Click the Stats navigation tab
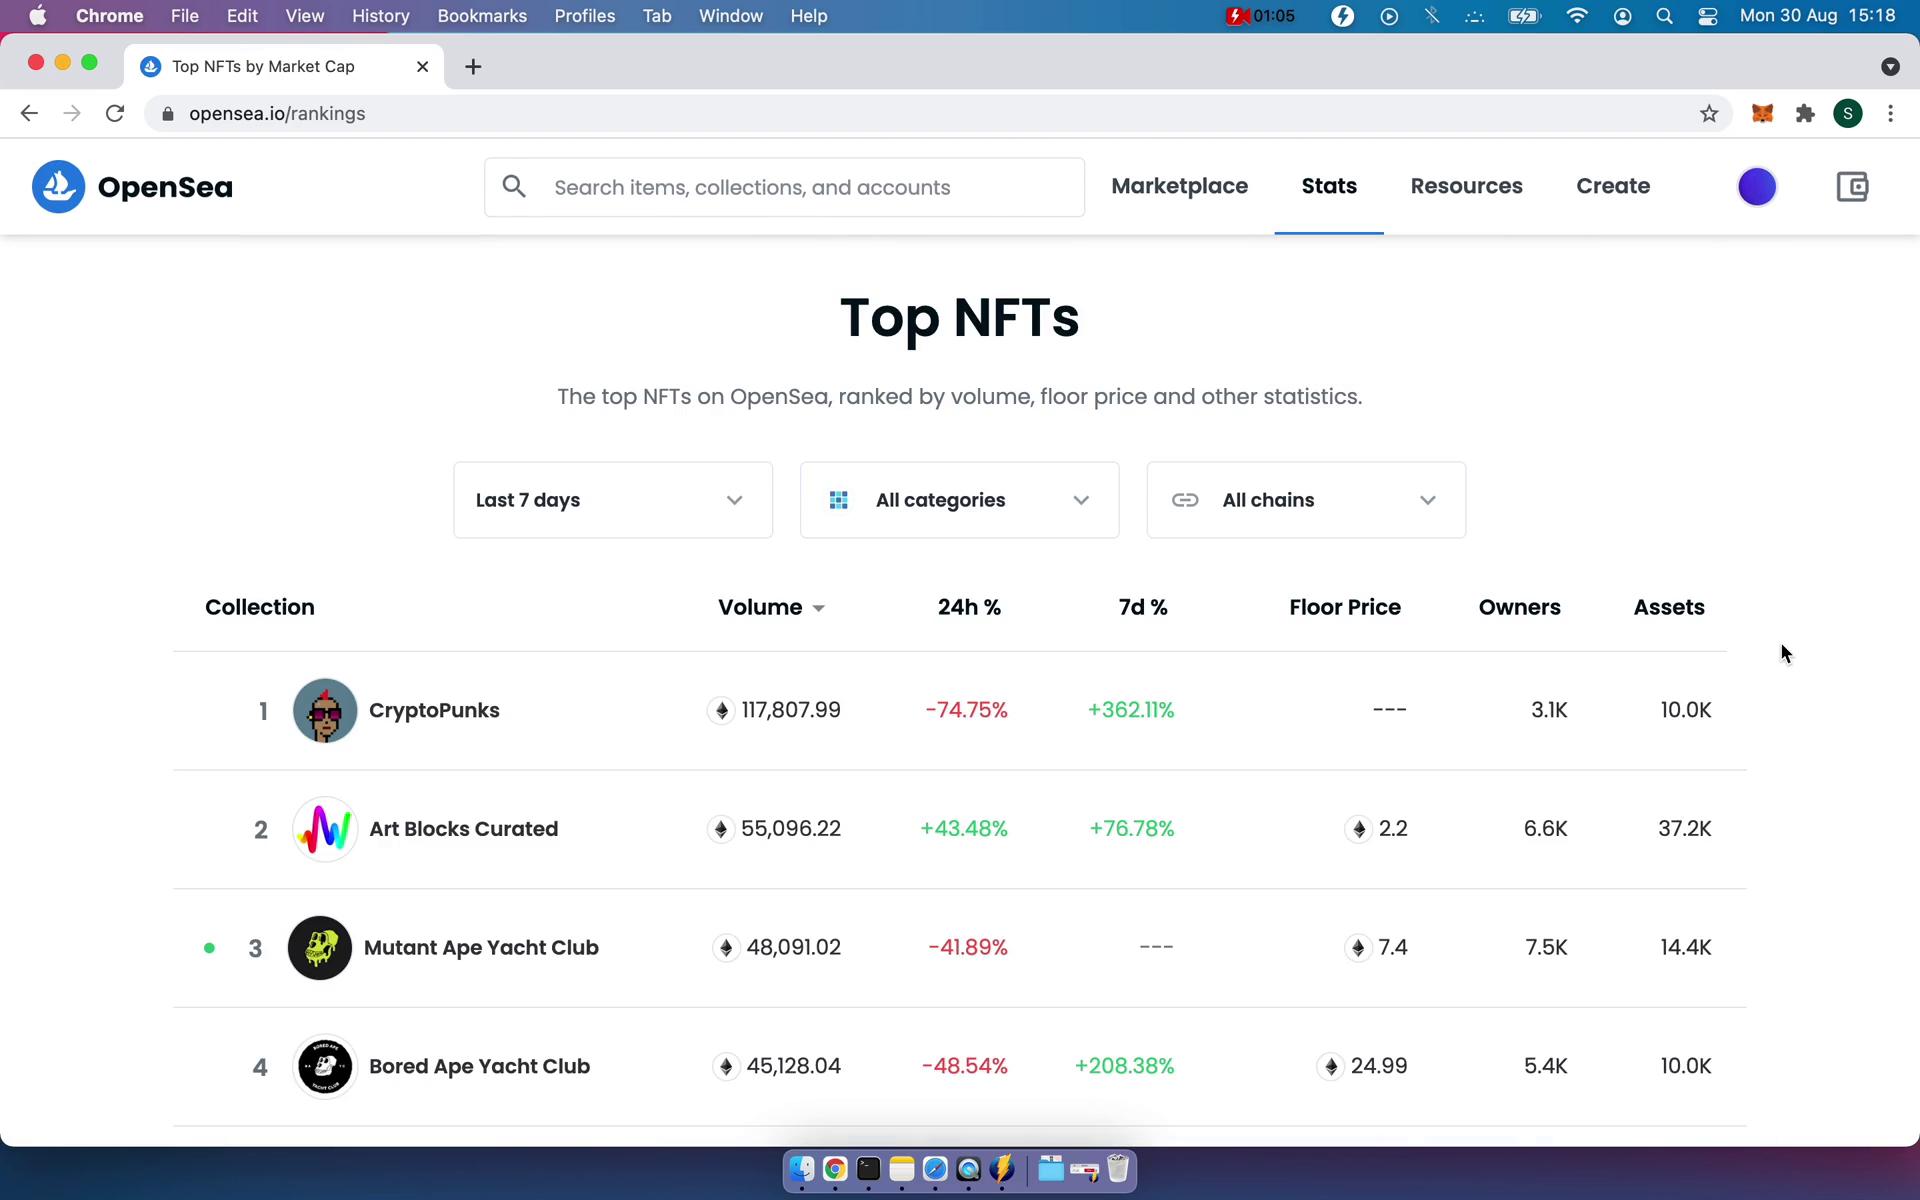Image resolution: width=1920 pixels, height=1200 pixels. [x=1328, y=185]
